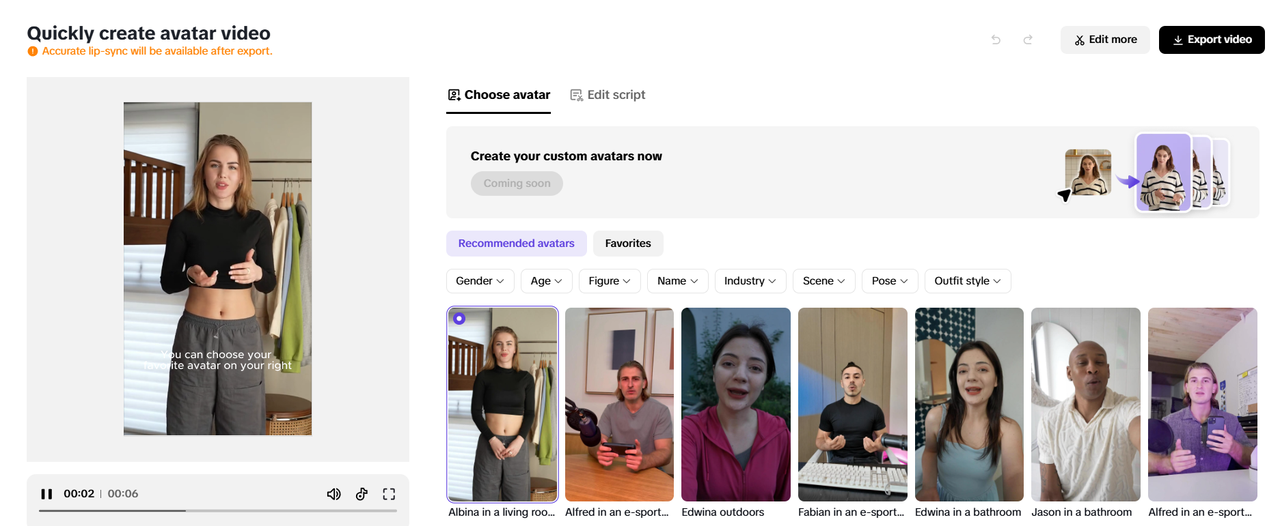Enter fullscreen preview mode
Image resolution: width=1280 pixels, height=526 pixels.
(x=389, y=494)
